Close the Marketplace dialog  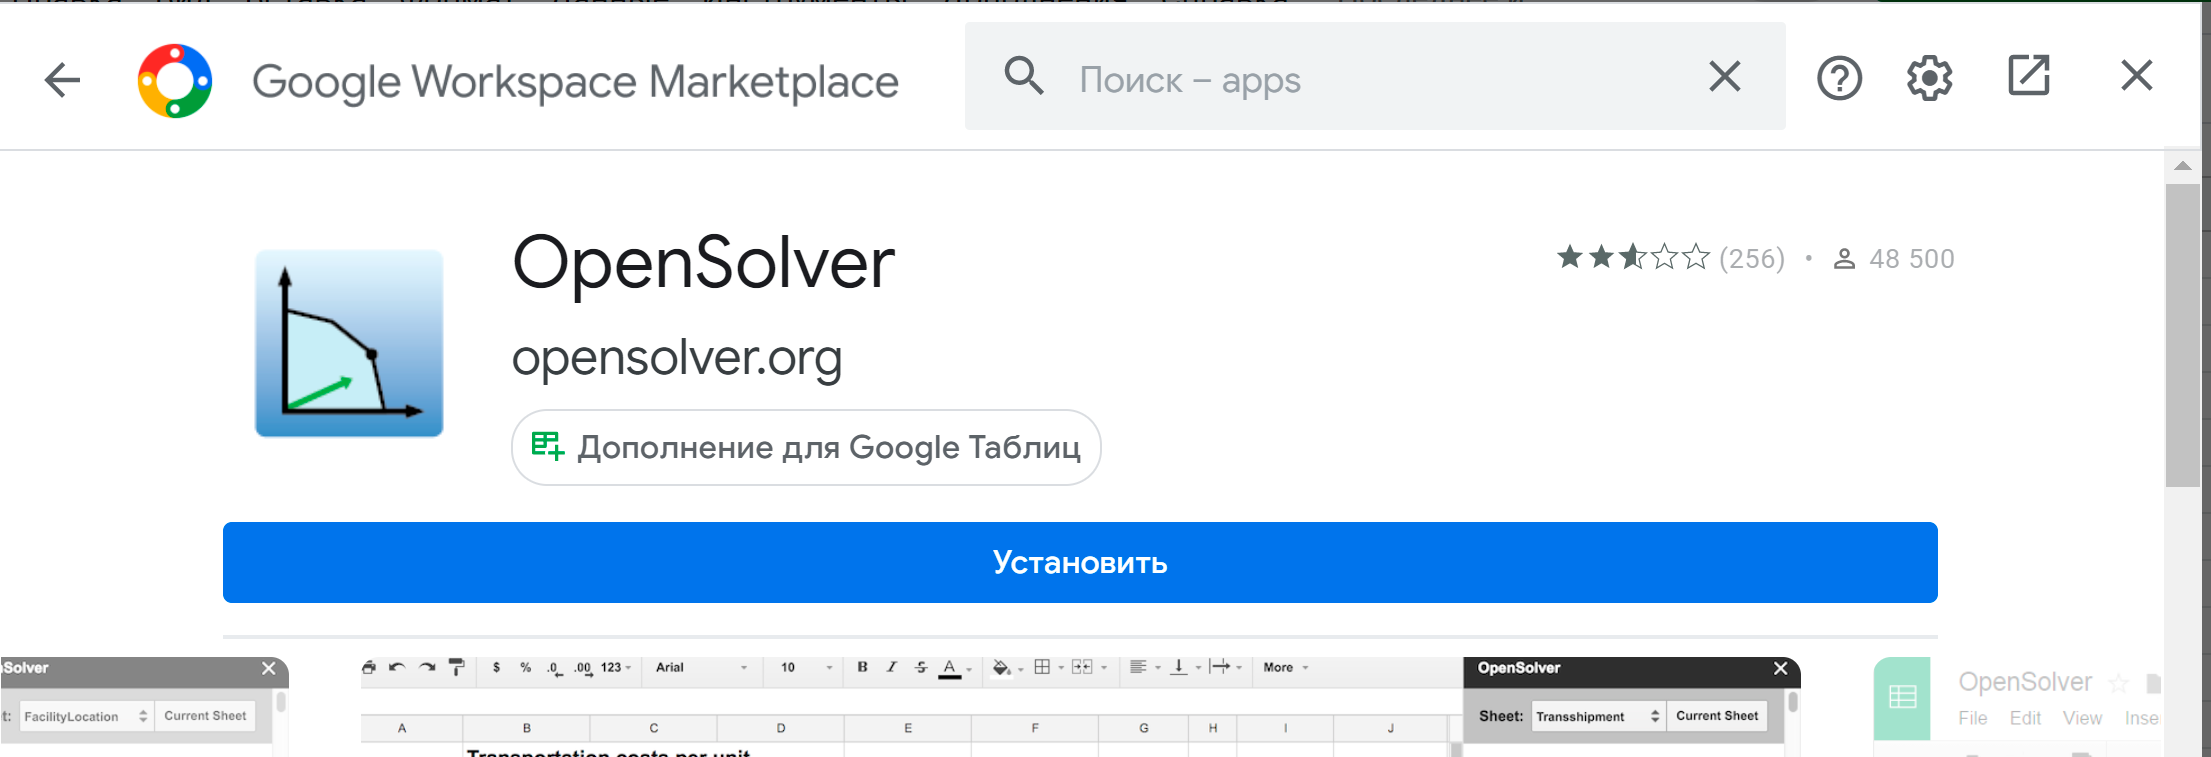[x=2137, y=75]
